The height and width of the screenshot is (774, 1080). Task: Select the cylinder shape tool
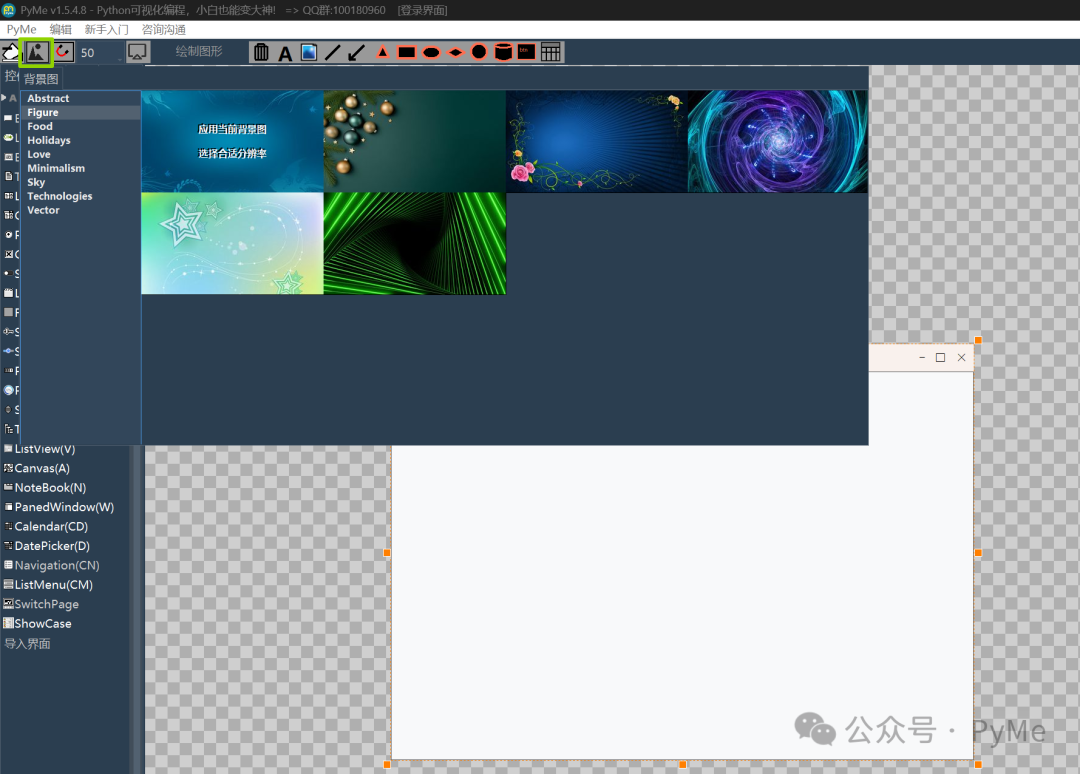(x=503, y=52)
